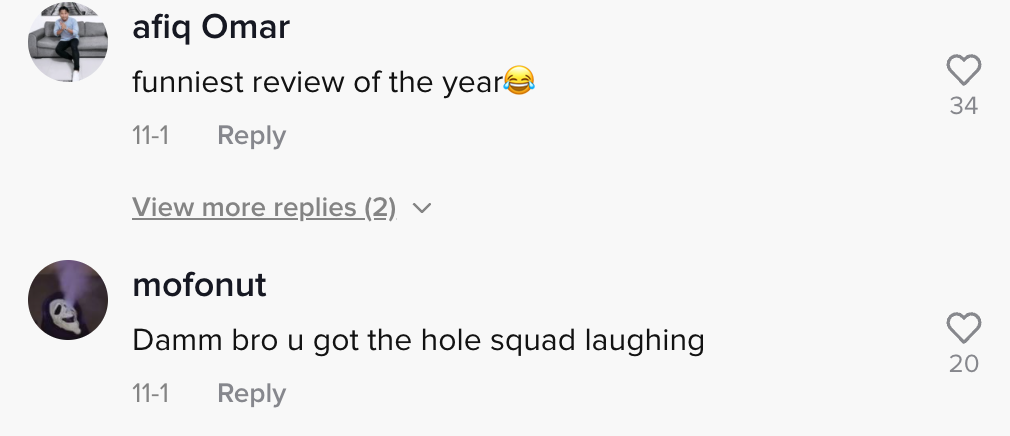Screen dimensions: 1010x436
Task: Click the 34 likes count
Action: click(x=963, y=106)
